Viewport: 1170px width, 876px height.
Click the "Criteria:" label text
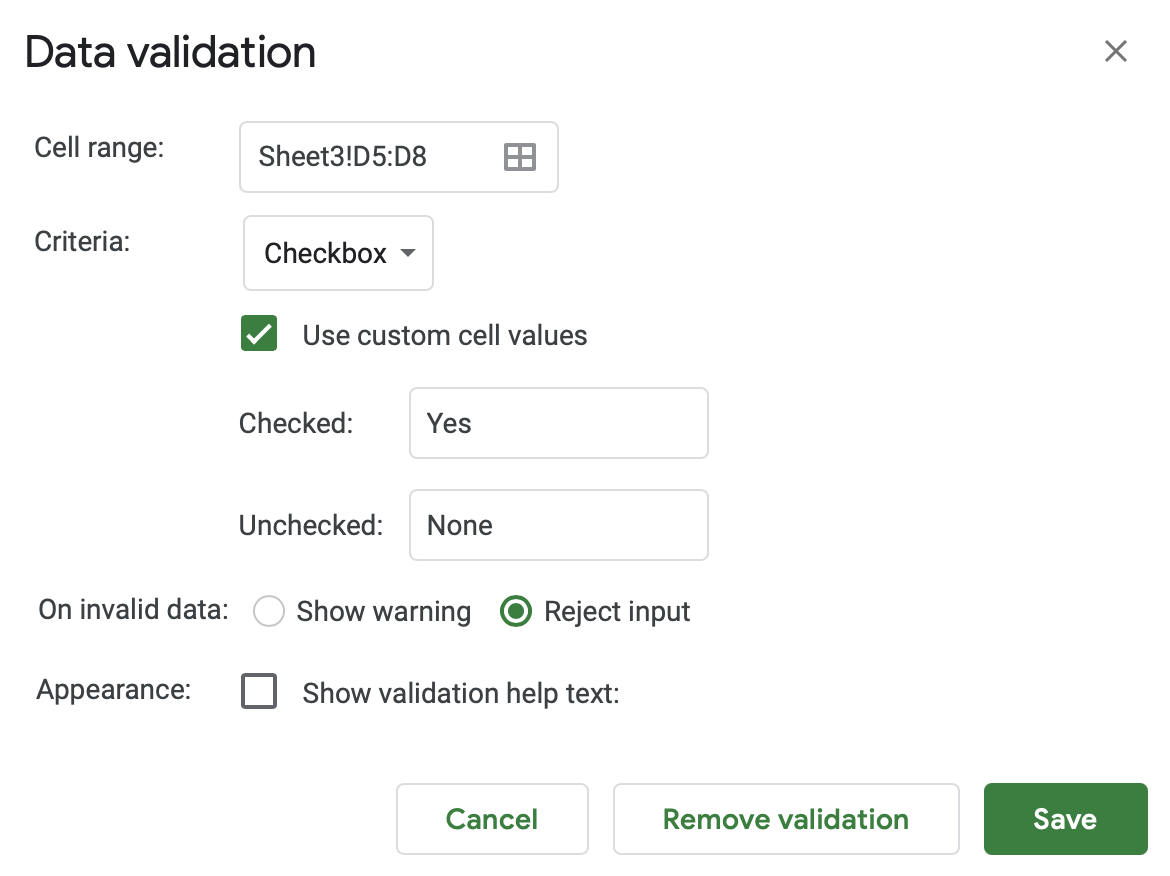[82, 242]
